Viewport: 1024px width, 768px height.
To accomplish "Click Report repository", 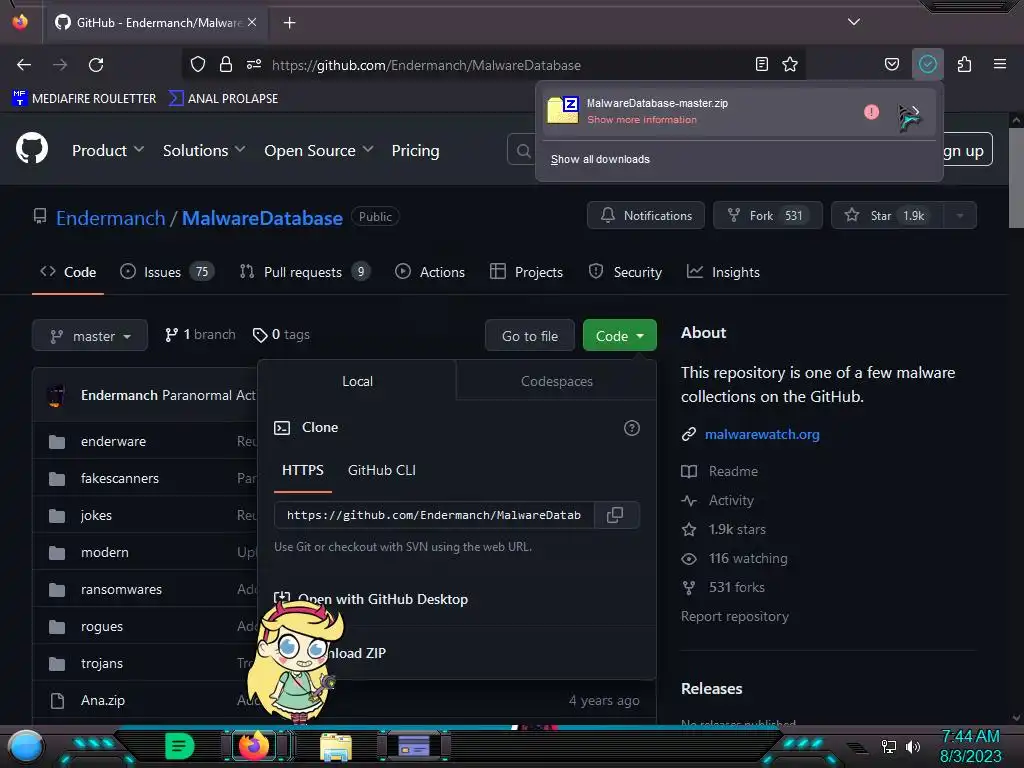I will point(735,616).
